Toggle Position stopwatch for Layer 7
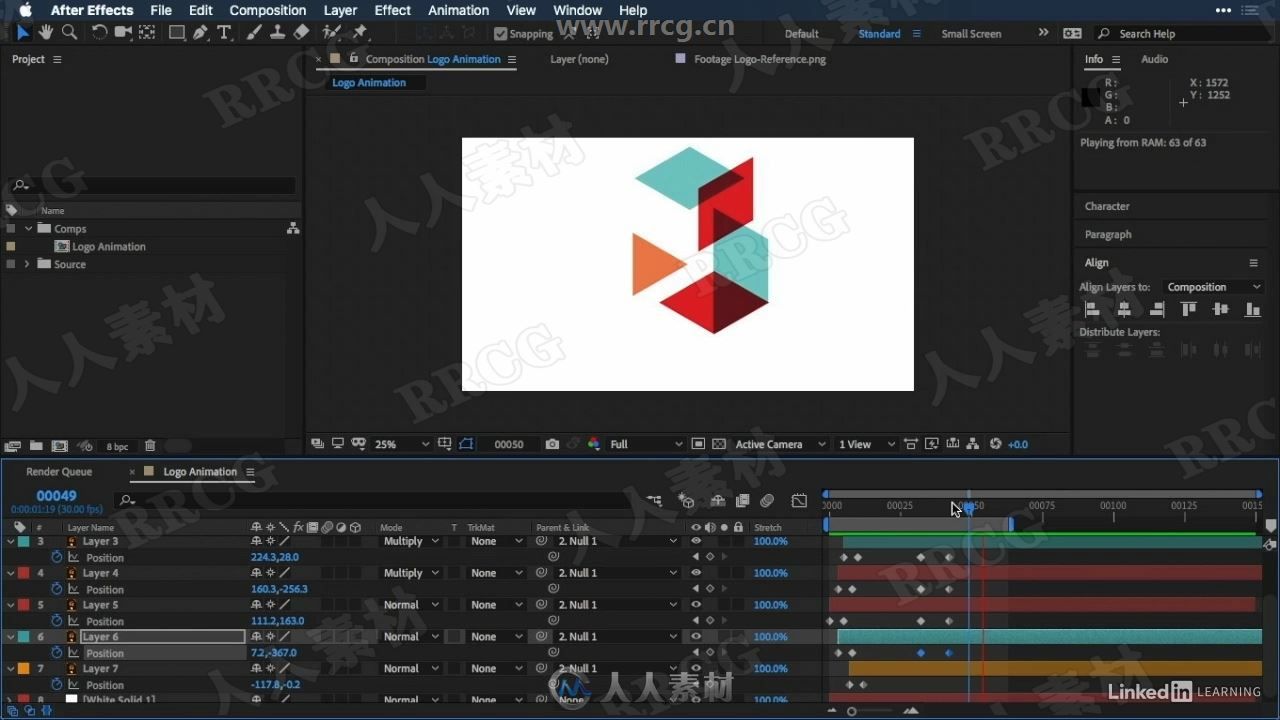 pyautogui.click(x=57, y=685)
